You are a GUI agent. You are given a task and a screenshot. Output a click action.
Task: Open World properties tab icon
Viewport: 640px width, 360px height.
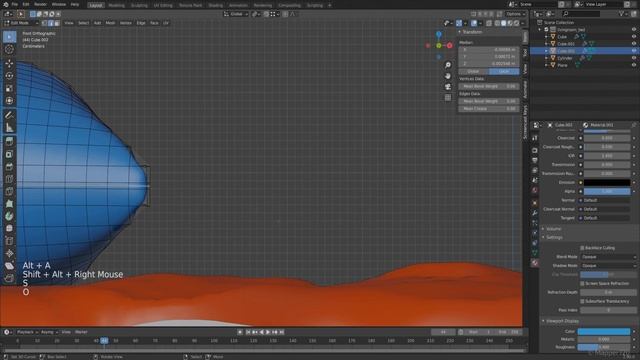click(x=535, y=190)
